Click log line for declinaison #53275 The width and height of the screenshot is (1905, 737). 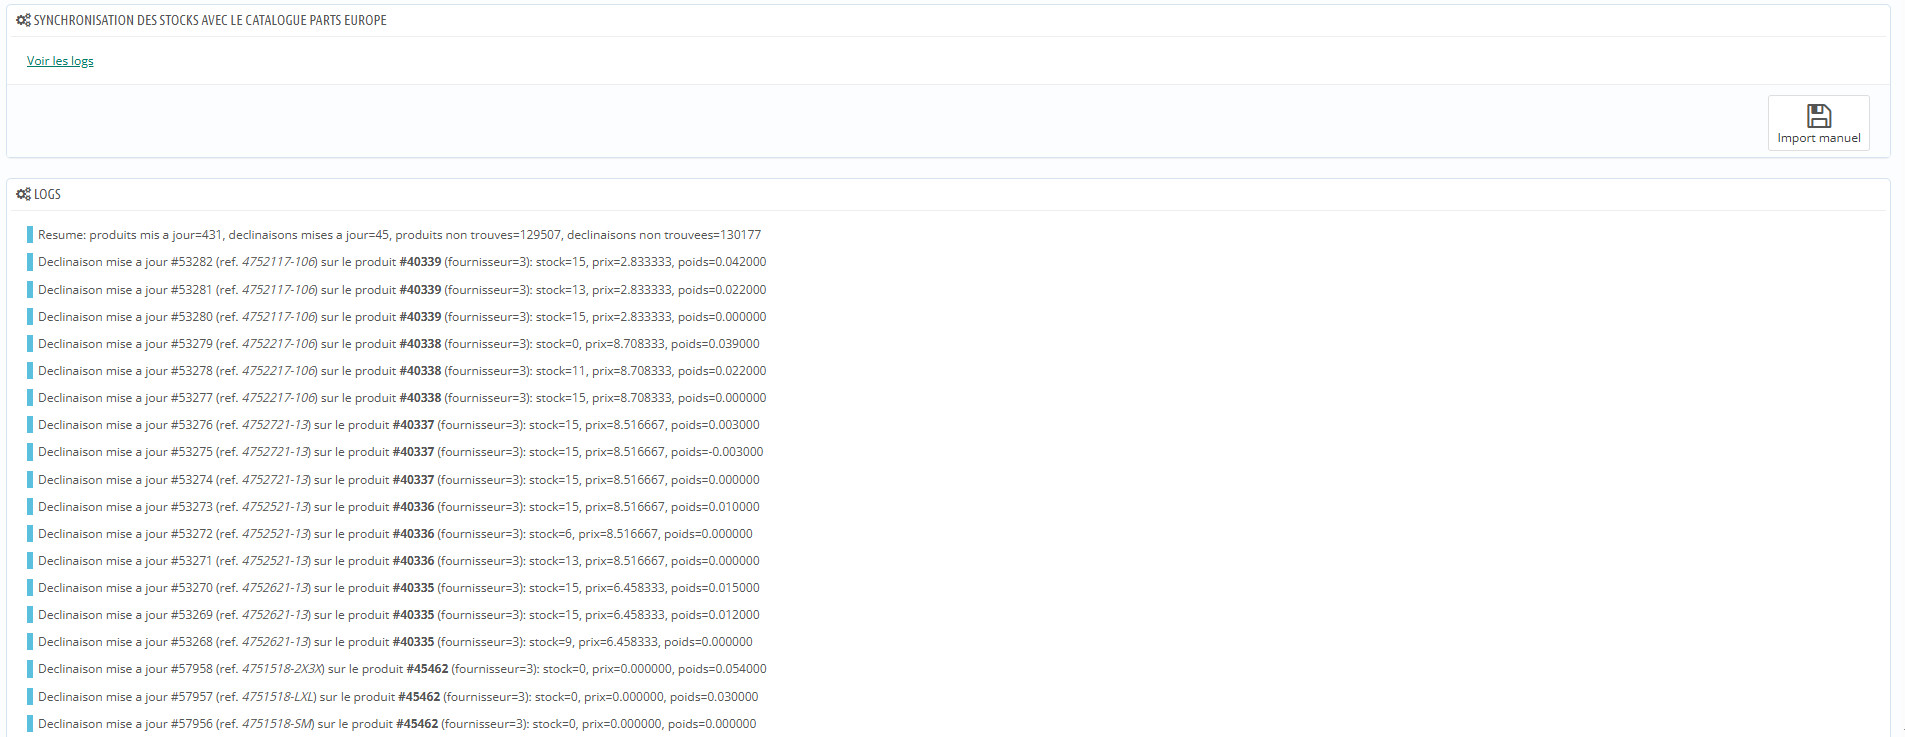point(401,452)
